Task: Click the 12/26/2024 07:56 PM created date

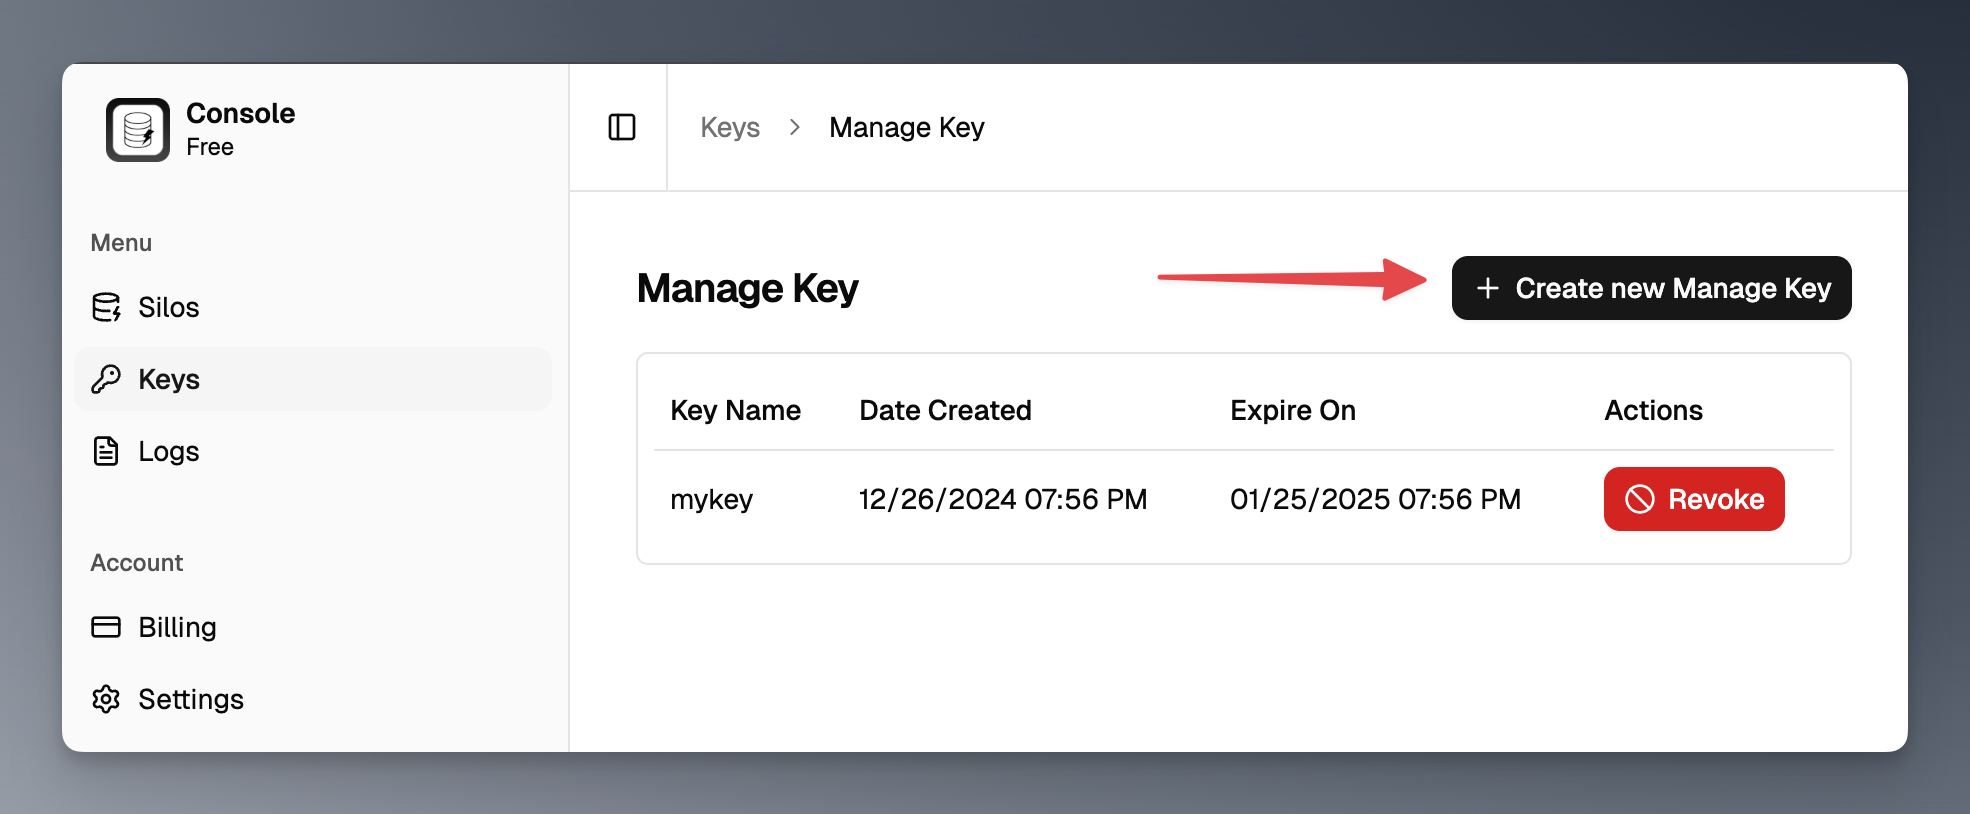Action: (x=1003, y=499)
